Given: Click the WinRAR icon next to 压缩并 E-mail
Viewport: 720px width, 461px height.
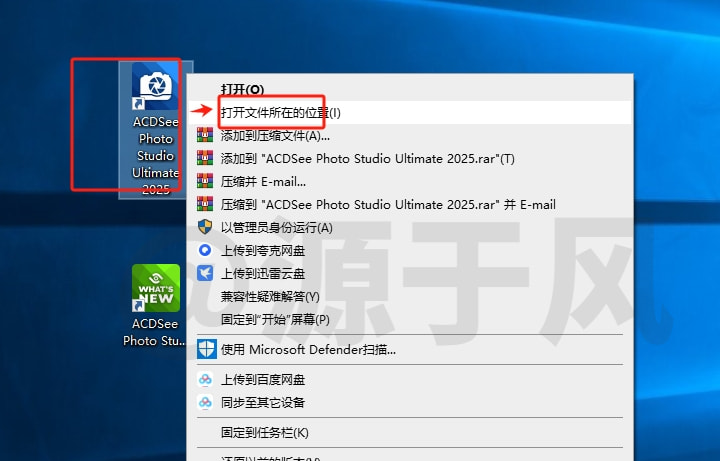Looking at the screenshot, I should click(205, 181).
